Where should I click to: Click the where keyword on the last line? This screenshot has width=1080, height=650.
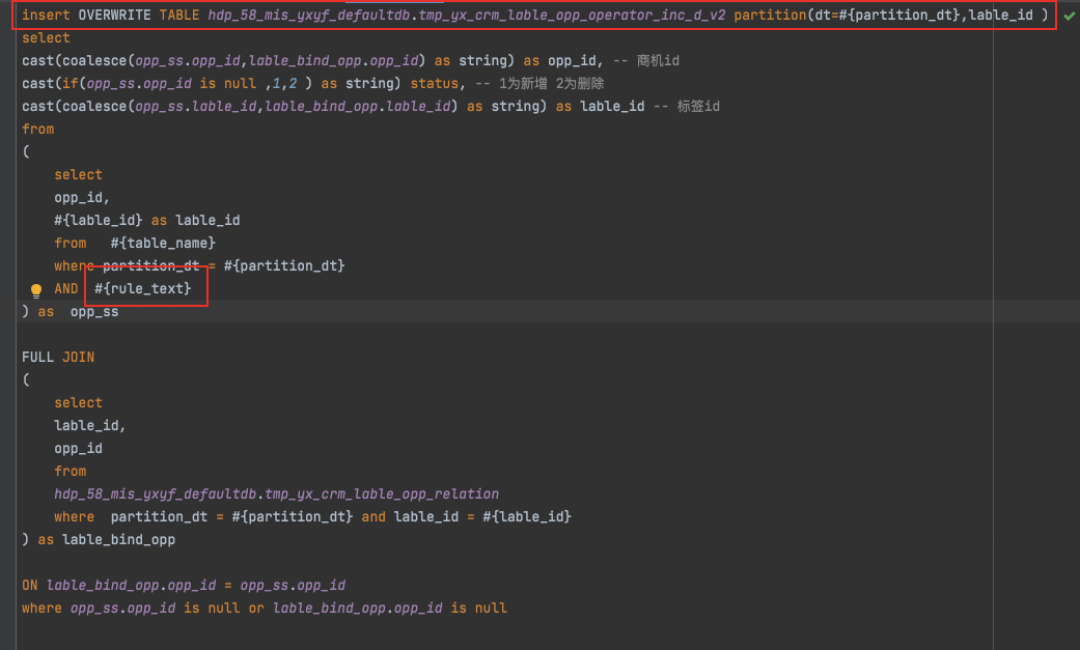(42, 608)
